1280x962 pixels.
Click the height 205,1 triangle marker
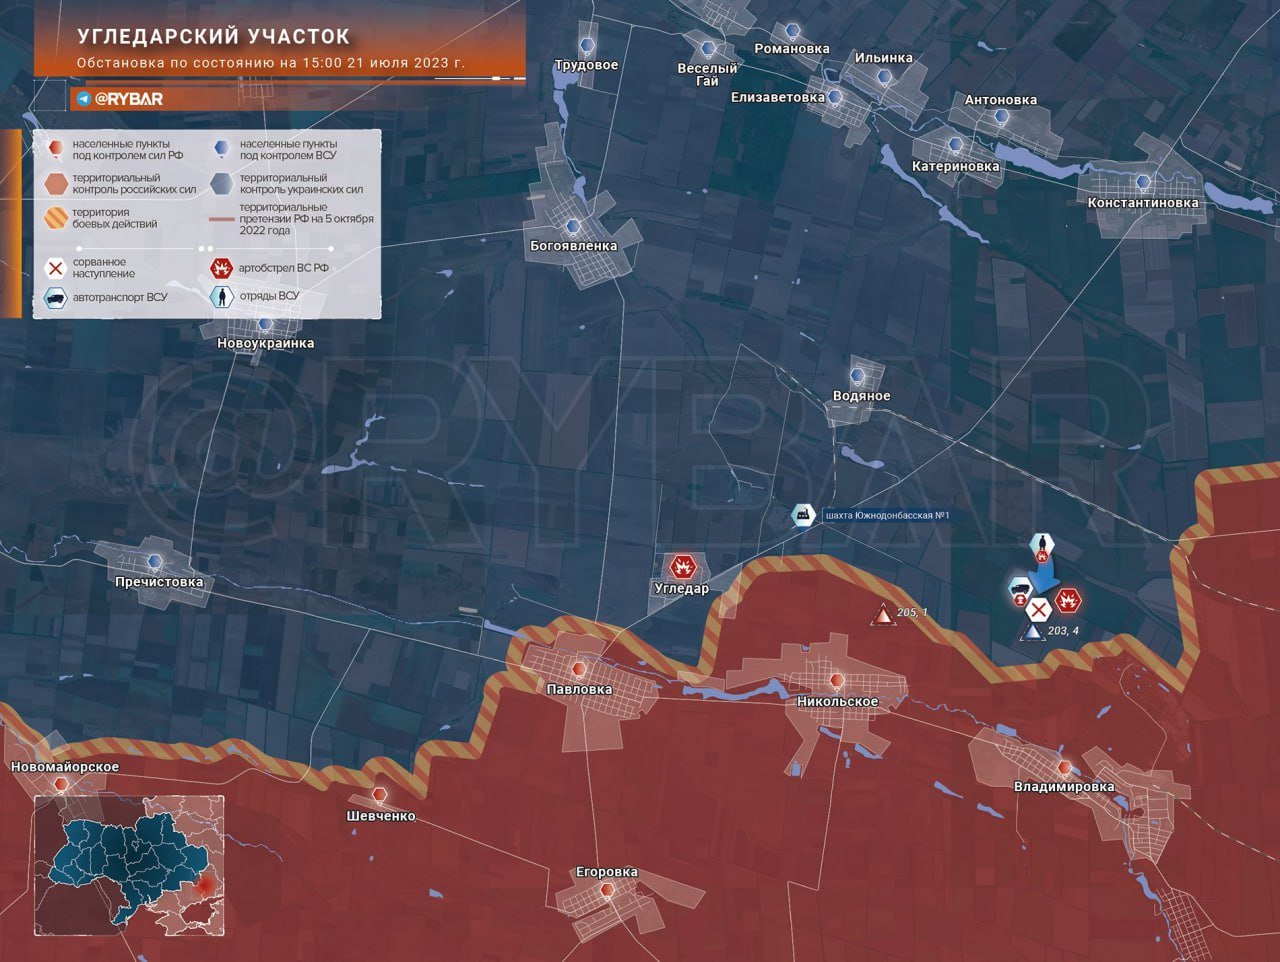pyautogui.click(x=882, y=616)
